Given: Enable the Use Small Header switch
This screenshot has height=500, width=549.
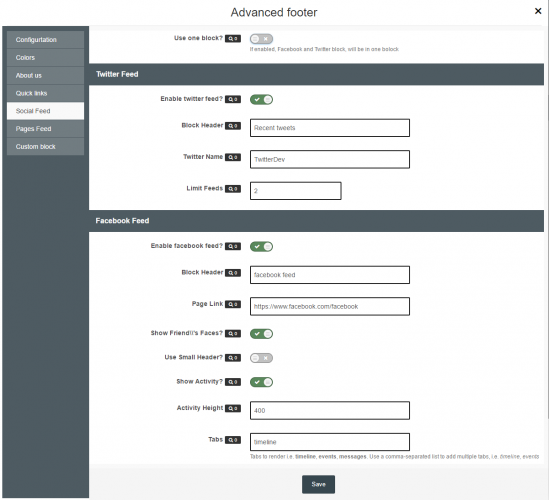Looking at the screenshot, I should (x=261, y=358).
